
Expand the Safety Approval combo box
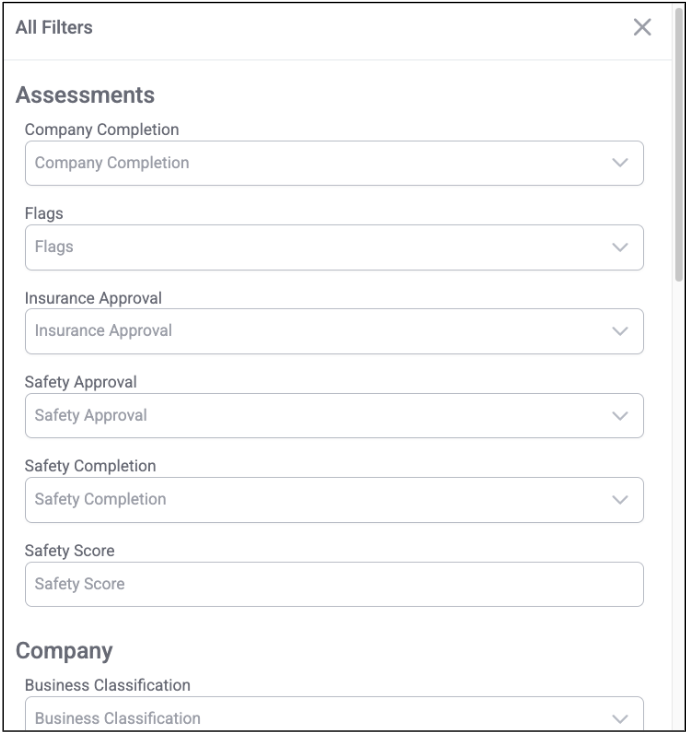[300, 415]
